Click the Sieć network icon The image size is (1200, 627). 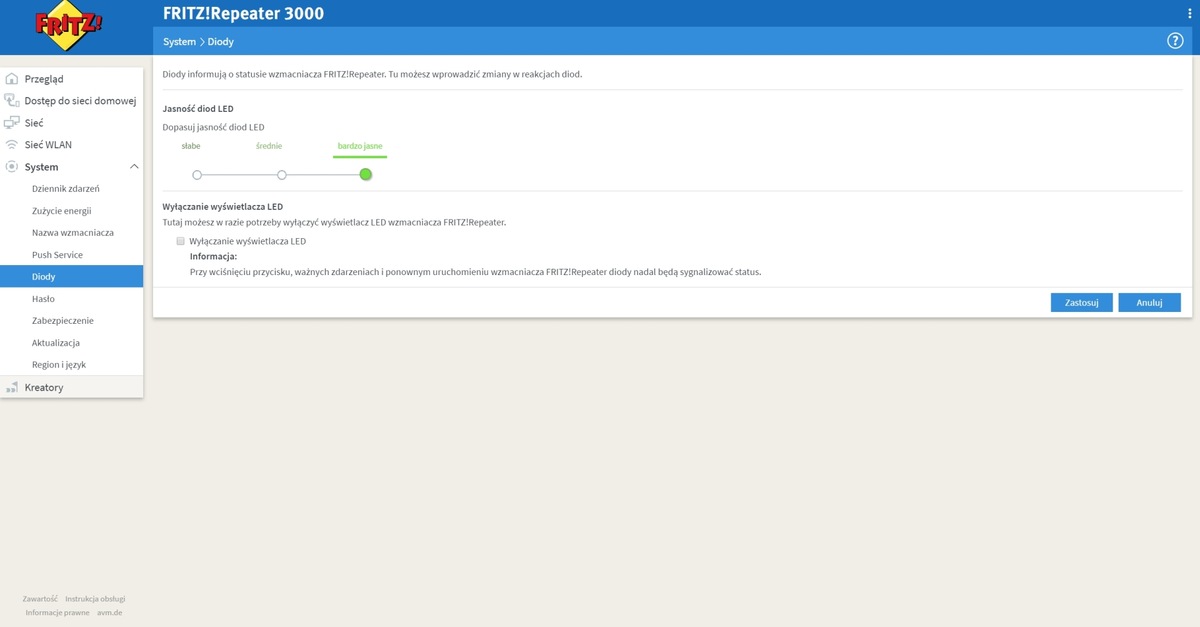pyautogui.click(x=12, y=123)
